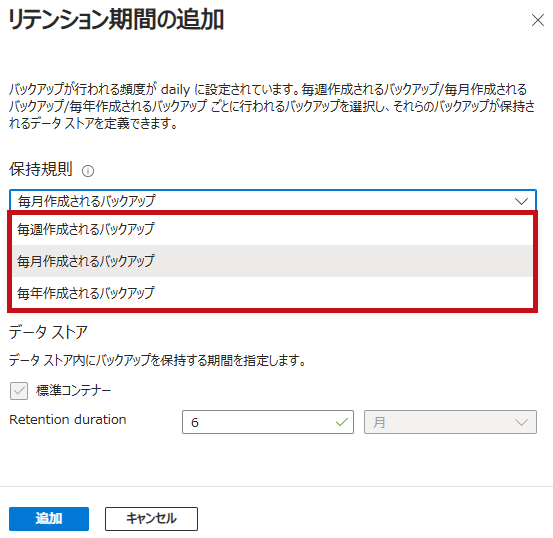Click the blue 追加 button
The width and height of the screenshot is (553, 538).
pyautogui.click(x=49, y=519)
